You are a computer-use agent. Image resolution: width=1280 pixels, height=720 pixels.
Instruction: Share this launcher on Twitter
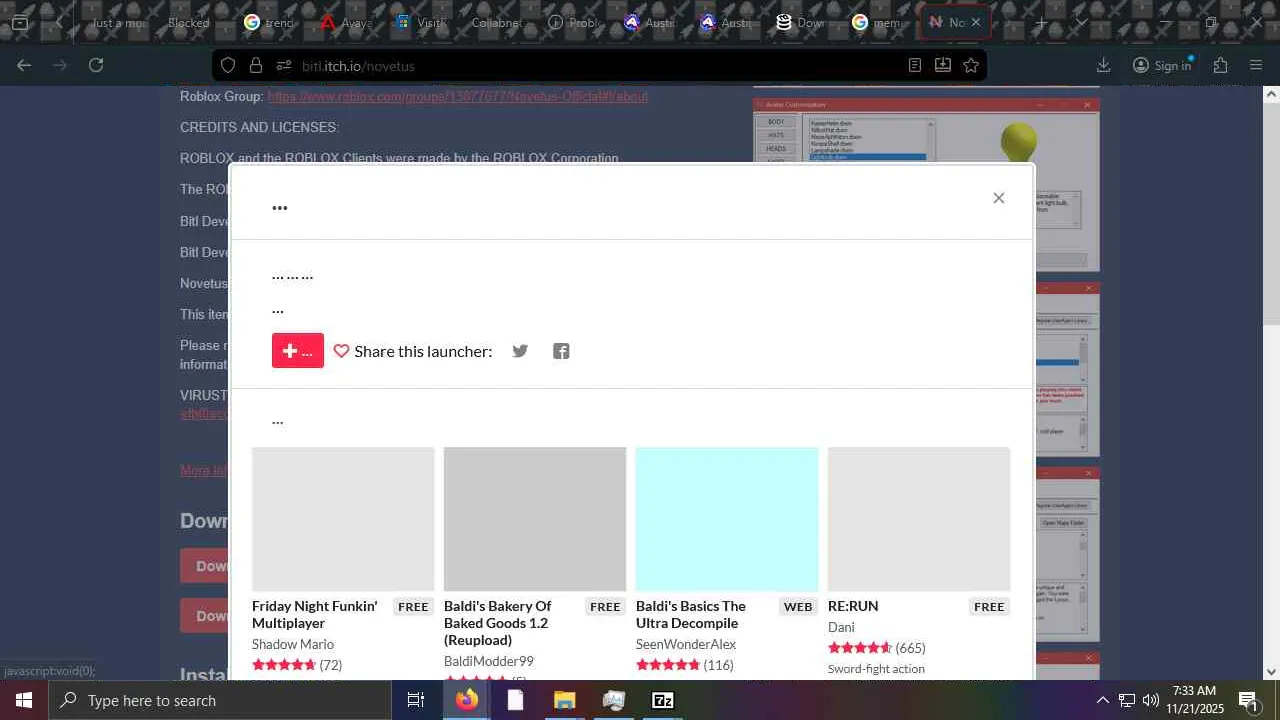[520, 351]
